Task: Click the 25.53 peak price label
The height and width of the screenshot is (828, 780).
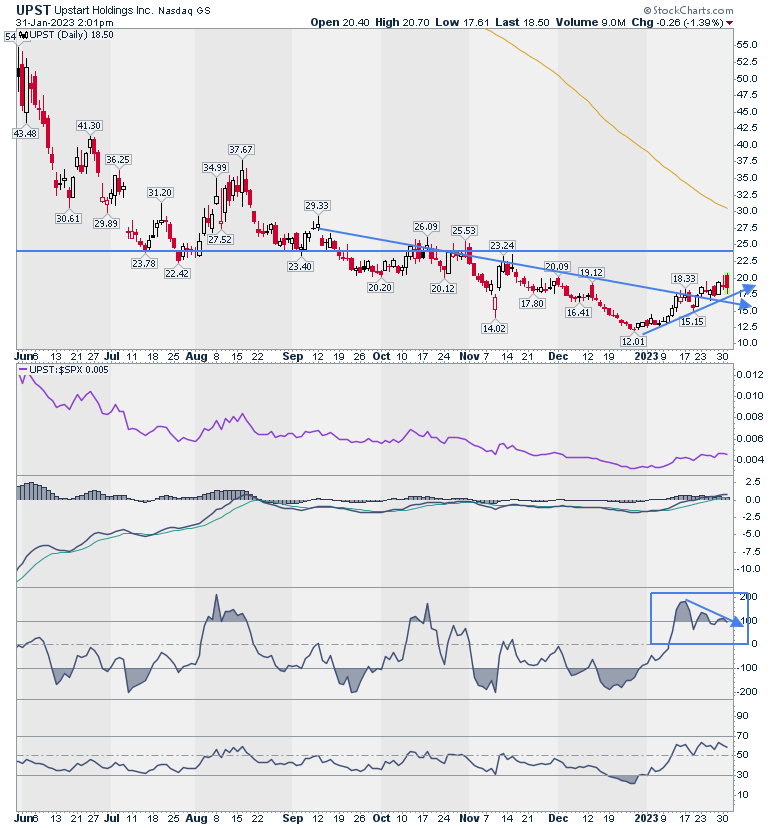Action: pos(464,231)
